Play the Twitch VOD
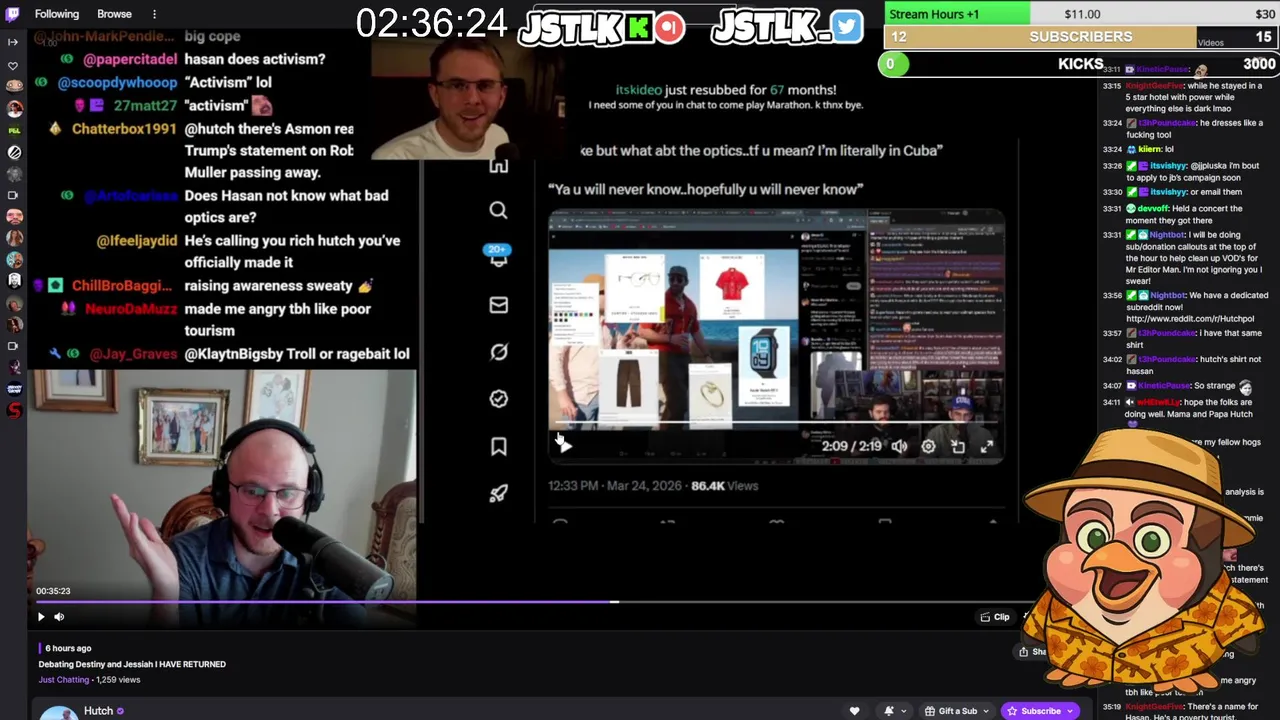 pos(41,617)
